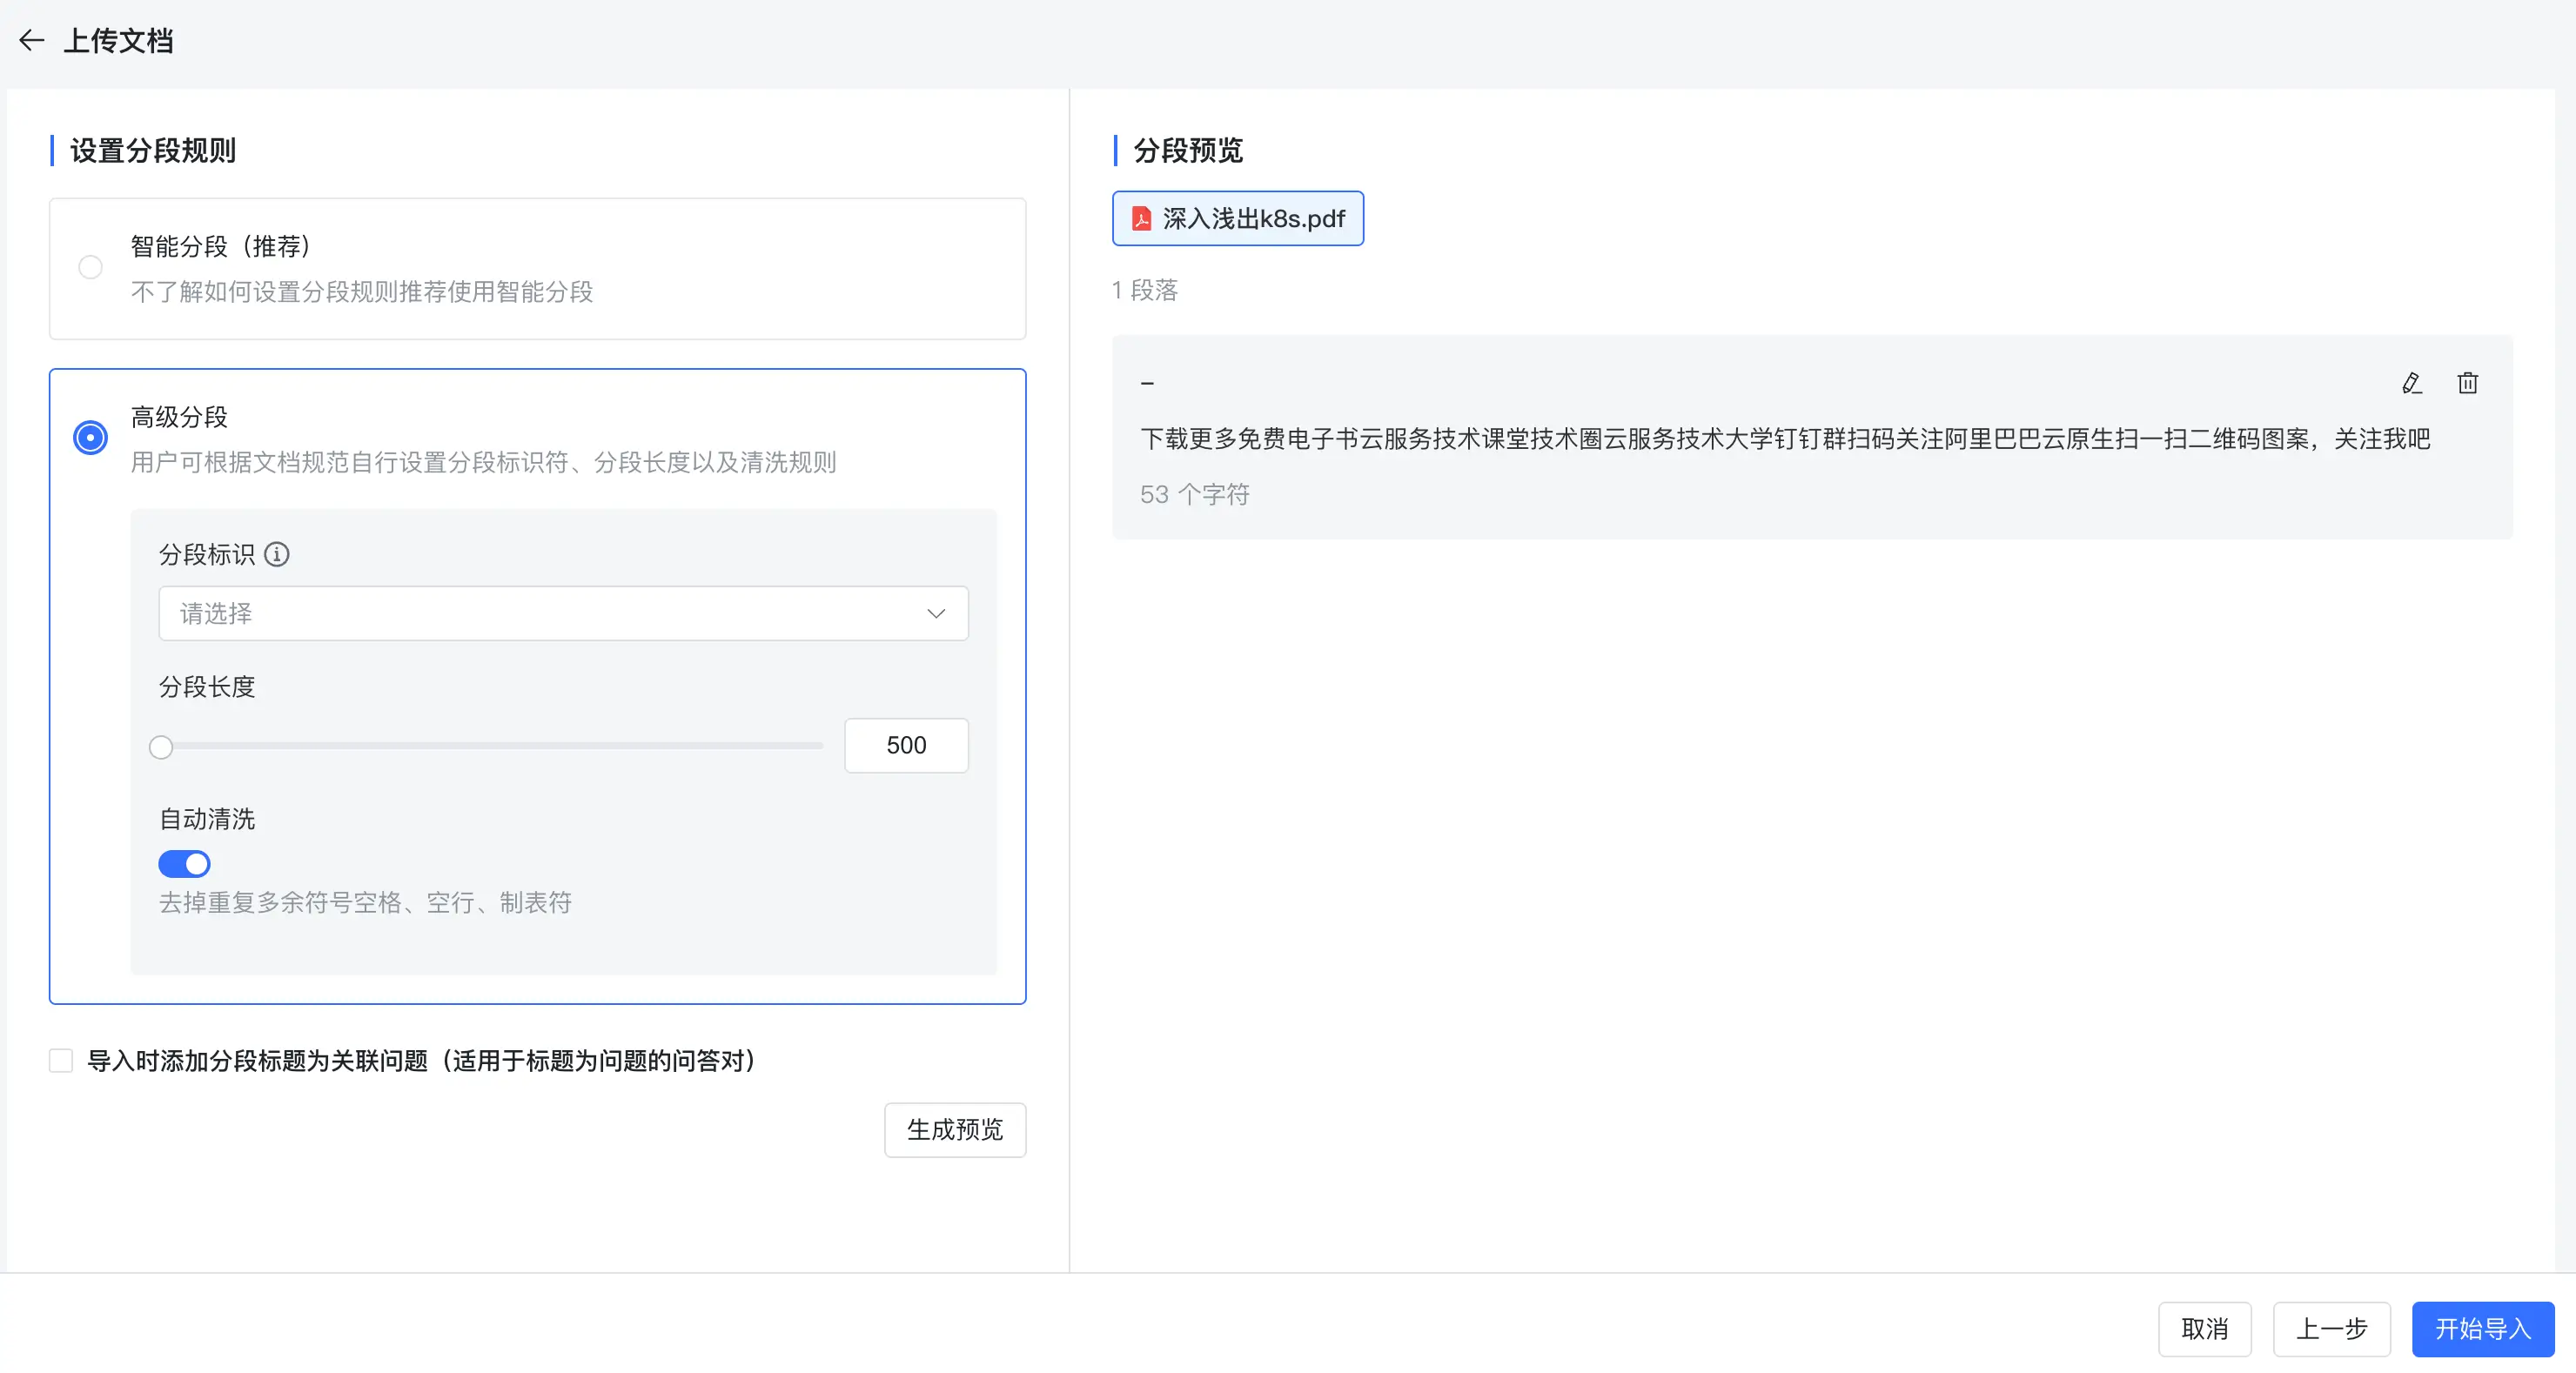The height and width of the screenshot is (1373, 2576).
Task: Click the 去掉重复多余符号空格 hint text
Action: point(365,902)
